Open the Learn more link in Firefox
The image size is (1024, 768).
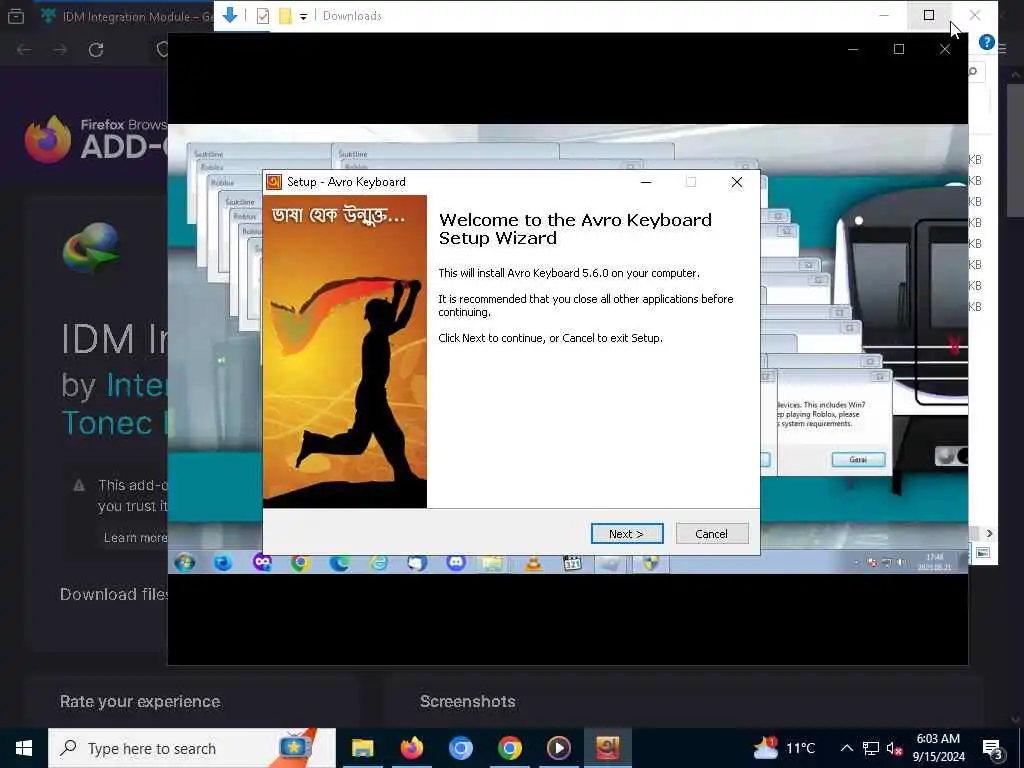[x=135, y=537]
